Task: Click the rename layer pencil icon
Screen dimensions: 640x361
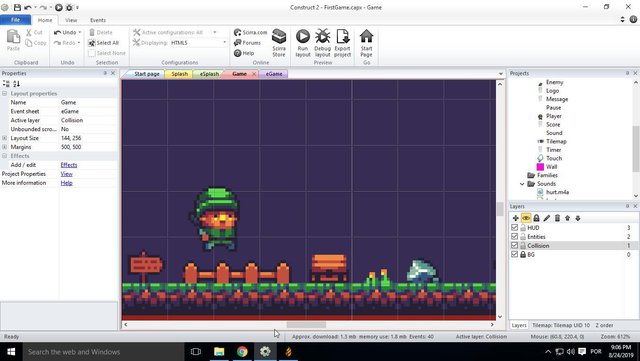Action: point(547,218)
